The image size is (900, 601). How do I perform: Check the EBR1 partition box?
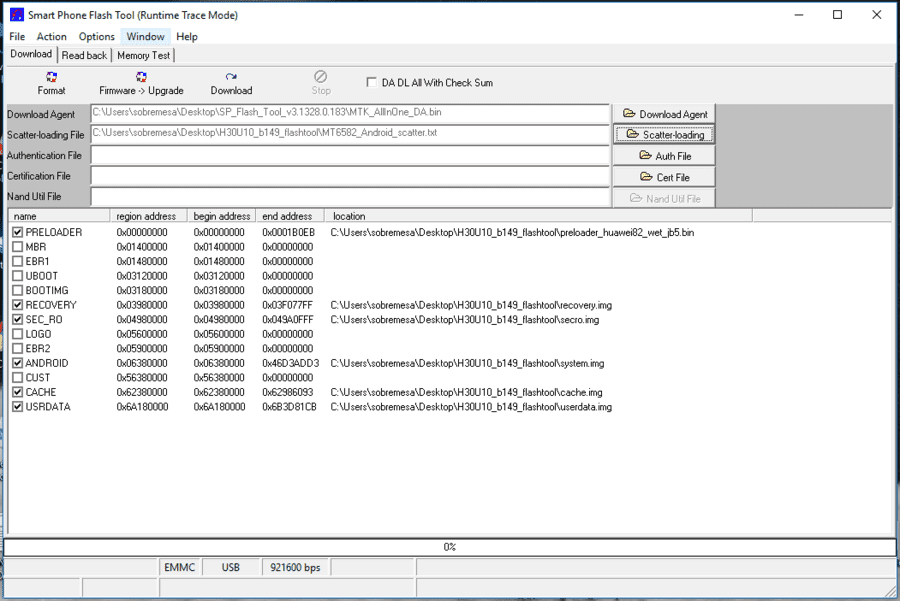coord(18,261)
